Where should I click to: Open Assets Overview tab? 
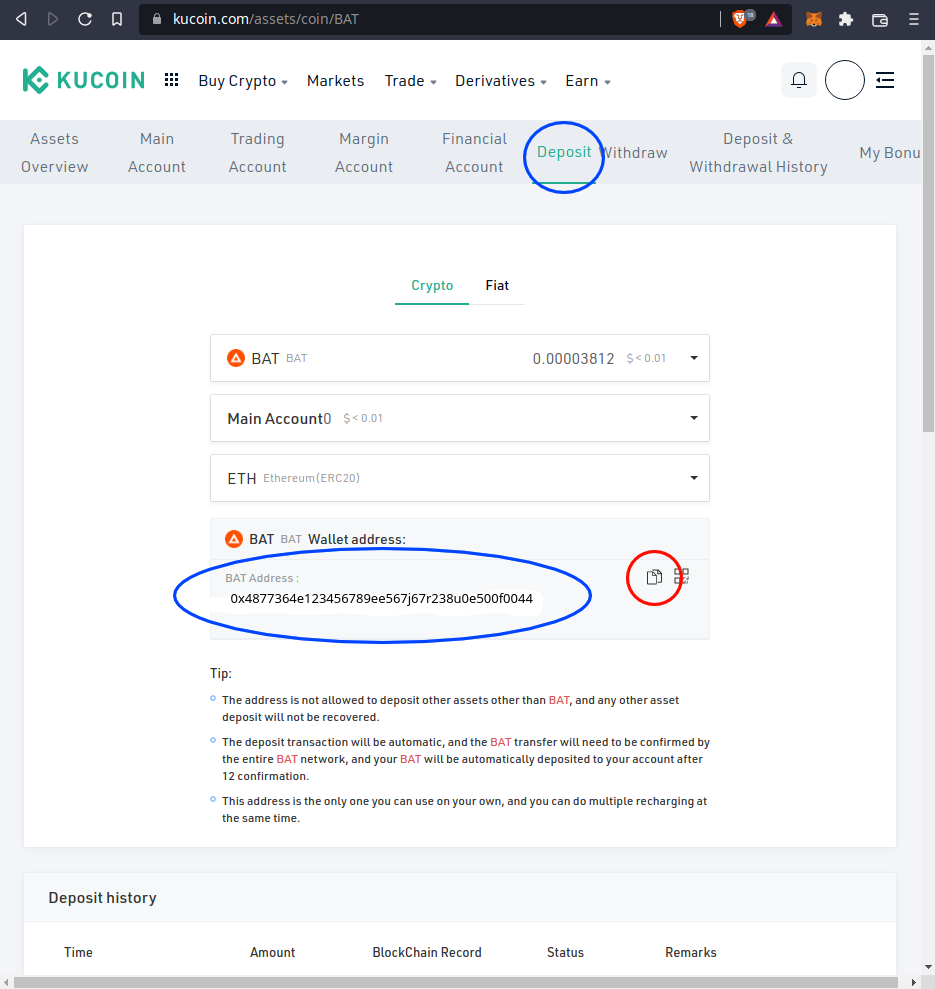pos(55,153)
